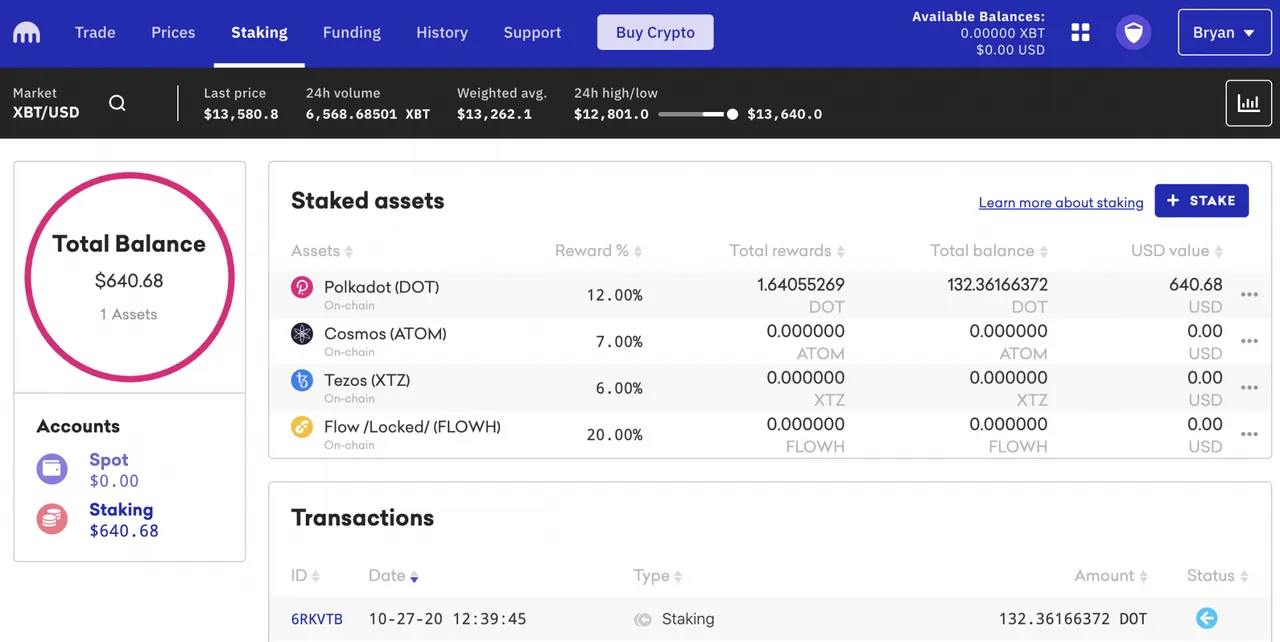Click the Flow /Locked/ (FLOWH) asset name
This screenshot has height=642, width=1280.
pyautogui.click(x=412, y=427)
